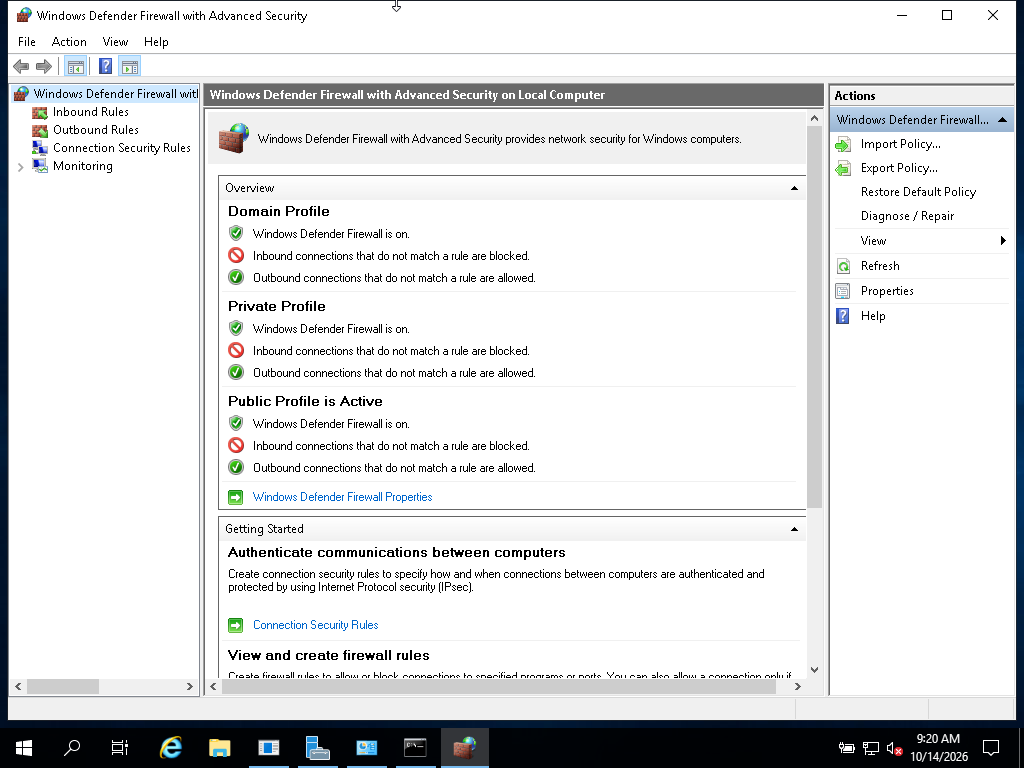The height and width of the screenshot is (768, 1024).
Task: Click green arrow icon beside Connection Security Rules link
Action: 236,626
